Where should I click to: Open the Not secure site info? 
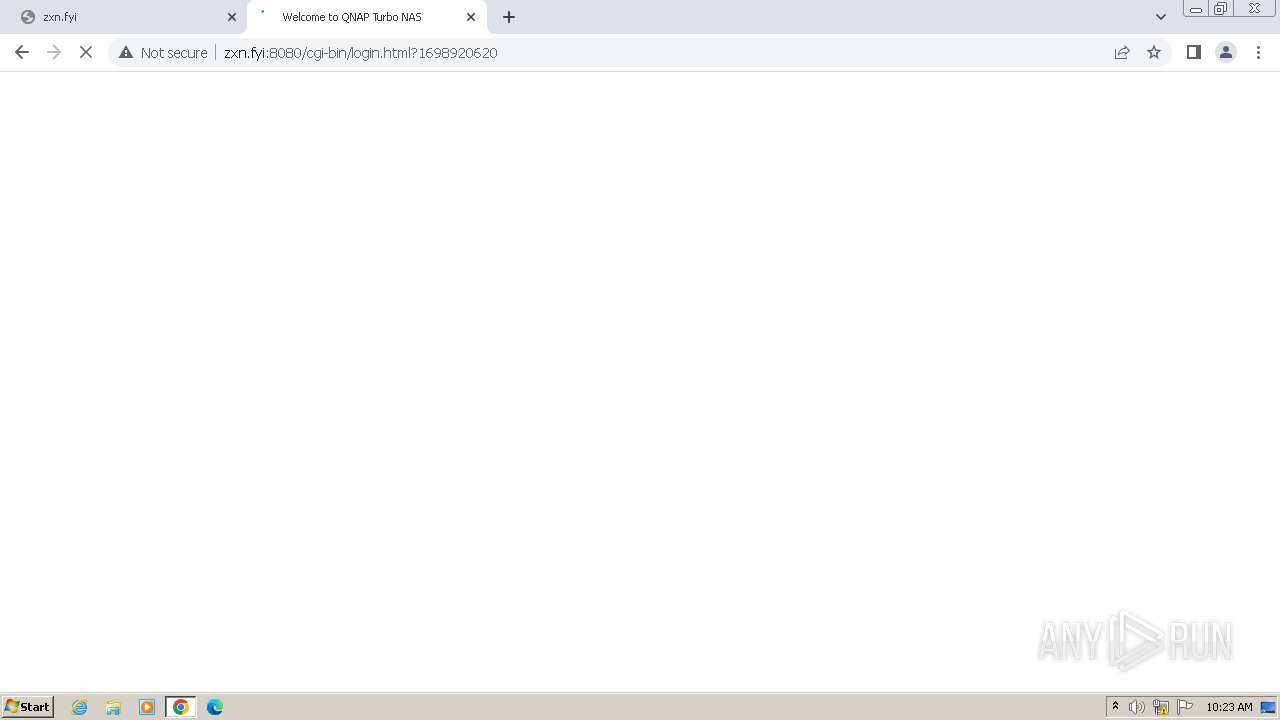pos(163,52)
